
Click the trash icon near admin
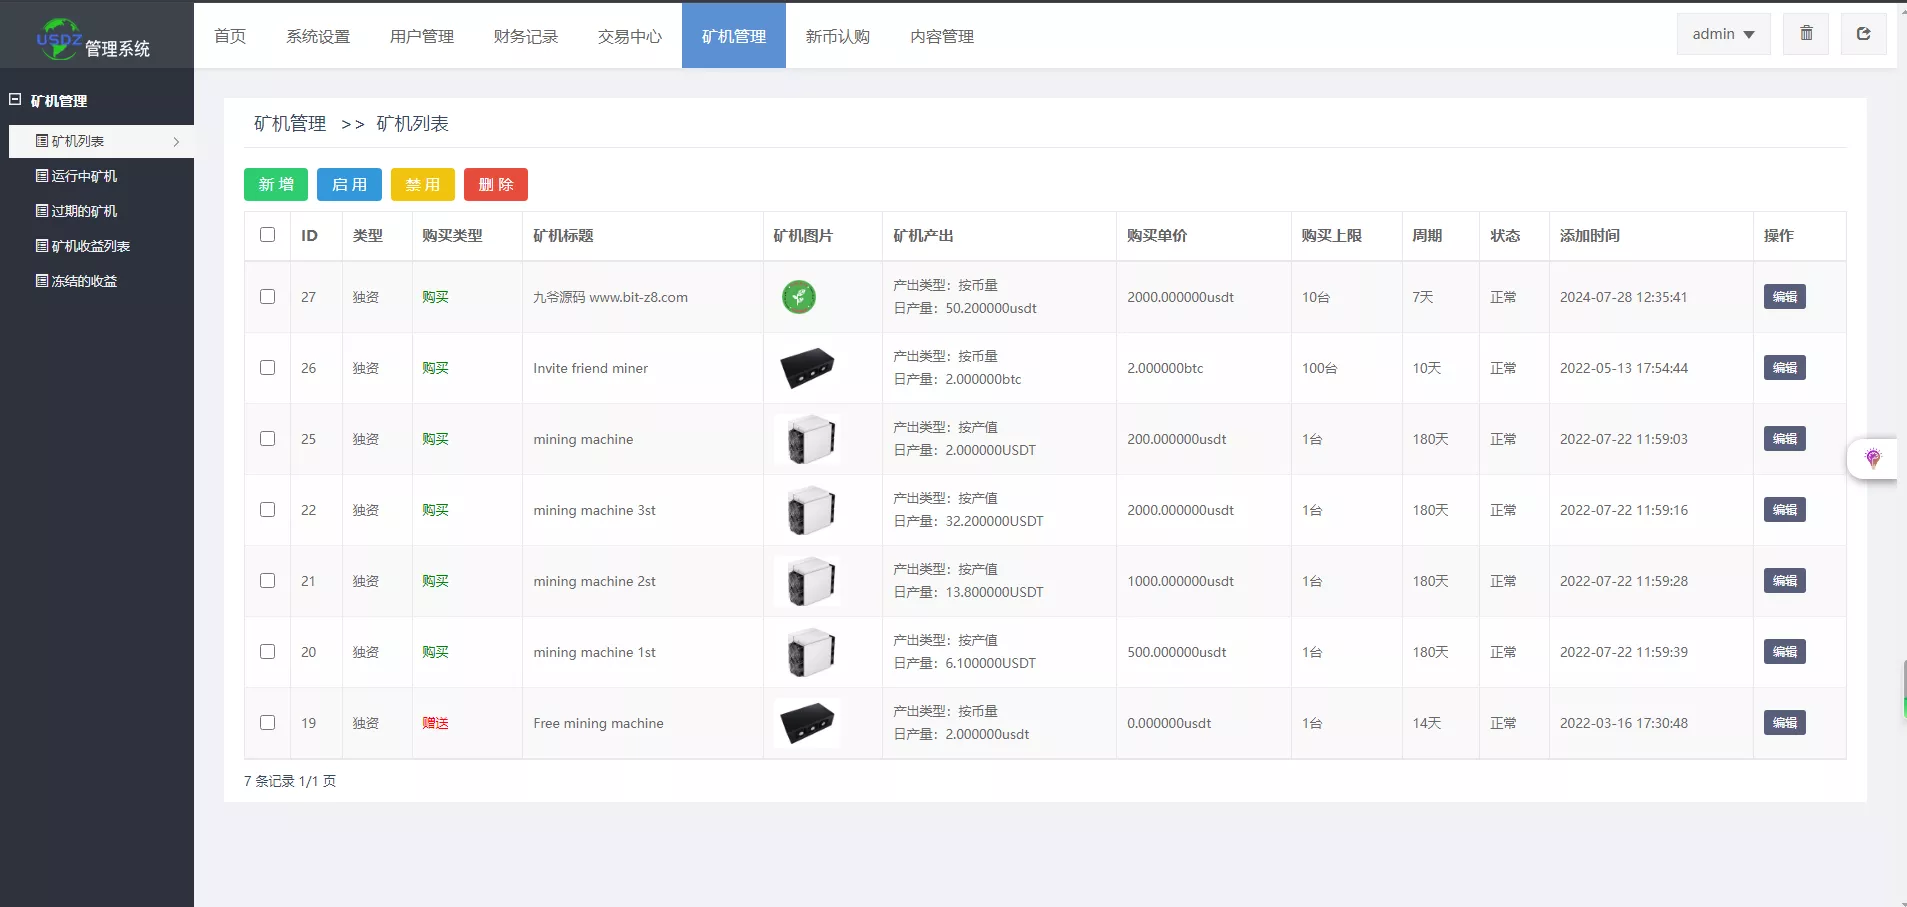pos(1805,33)
